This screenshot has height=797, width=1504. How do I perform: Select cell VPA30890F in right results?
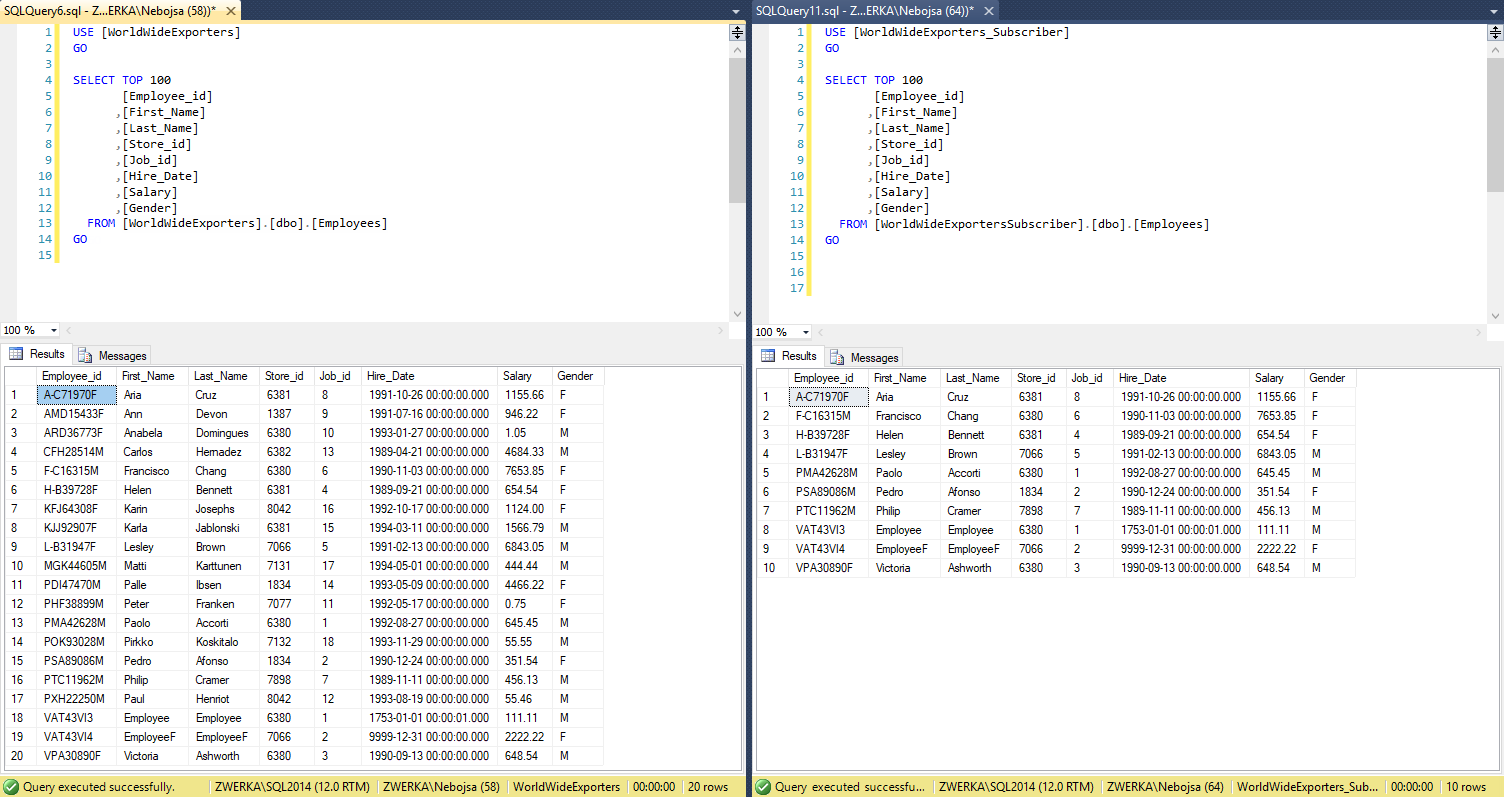828,568
